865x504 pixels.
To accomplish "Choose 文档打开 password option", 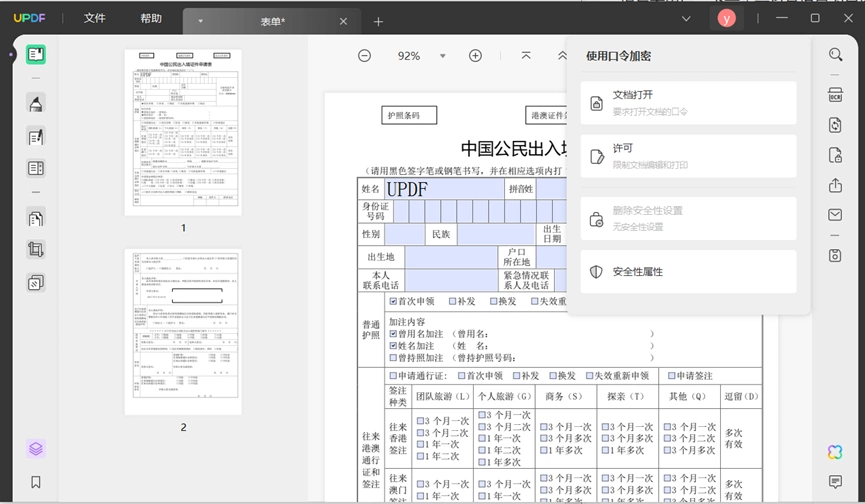I will 688,103.
